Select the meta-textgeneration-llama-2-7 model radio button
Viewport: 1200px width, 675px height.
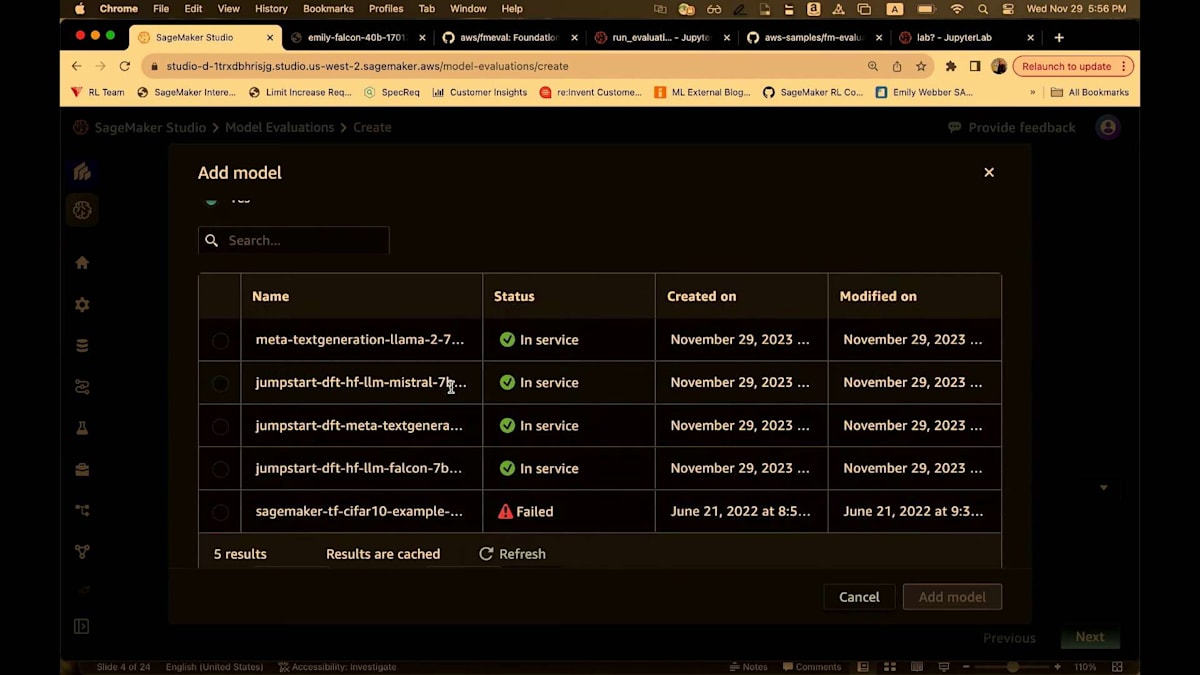click(x=220, y=341)
